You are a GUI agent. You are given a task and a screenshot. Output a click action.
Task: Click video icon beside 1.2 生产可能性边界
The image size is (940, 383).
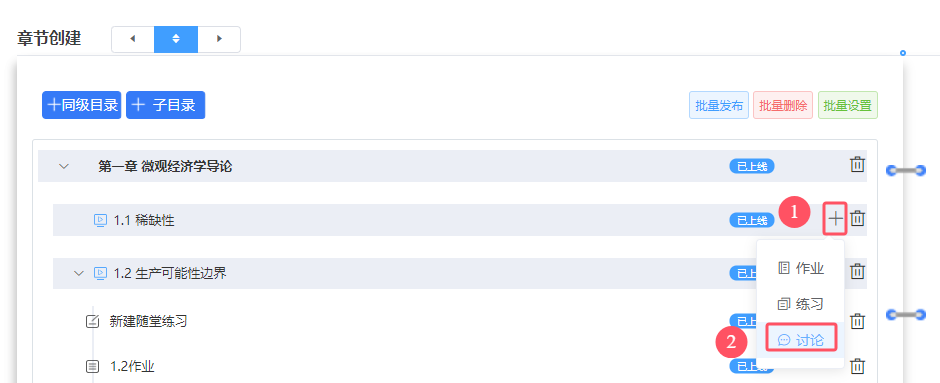point(100,273)
